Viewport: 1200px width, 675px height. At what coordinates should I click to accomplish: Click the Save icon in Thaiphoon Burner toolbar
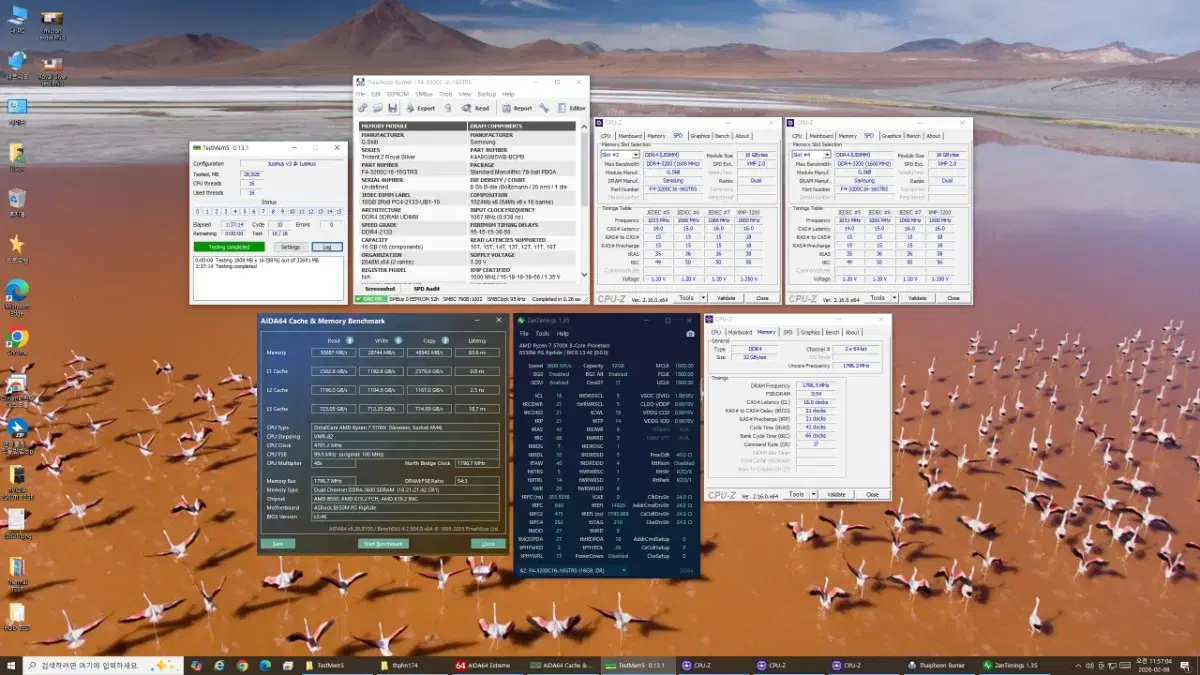pos(393,108)
